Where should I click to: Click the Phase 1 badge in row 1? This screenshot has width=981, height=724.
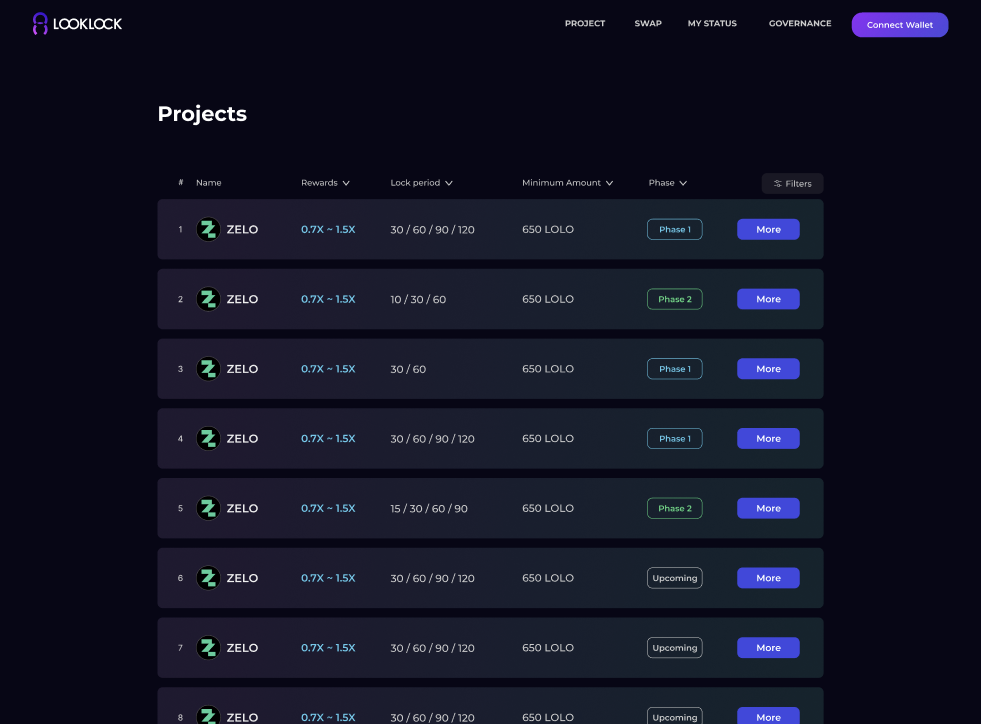point(674,229)
